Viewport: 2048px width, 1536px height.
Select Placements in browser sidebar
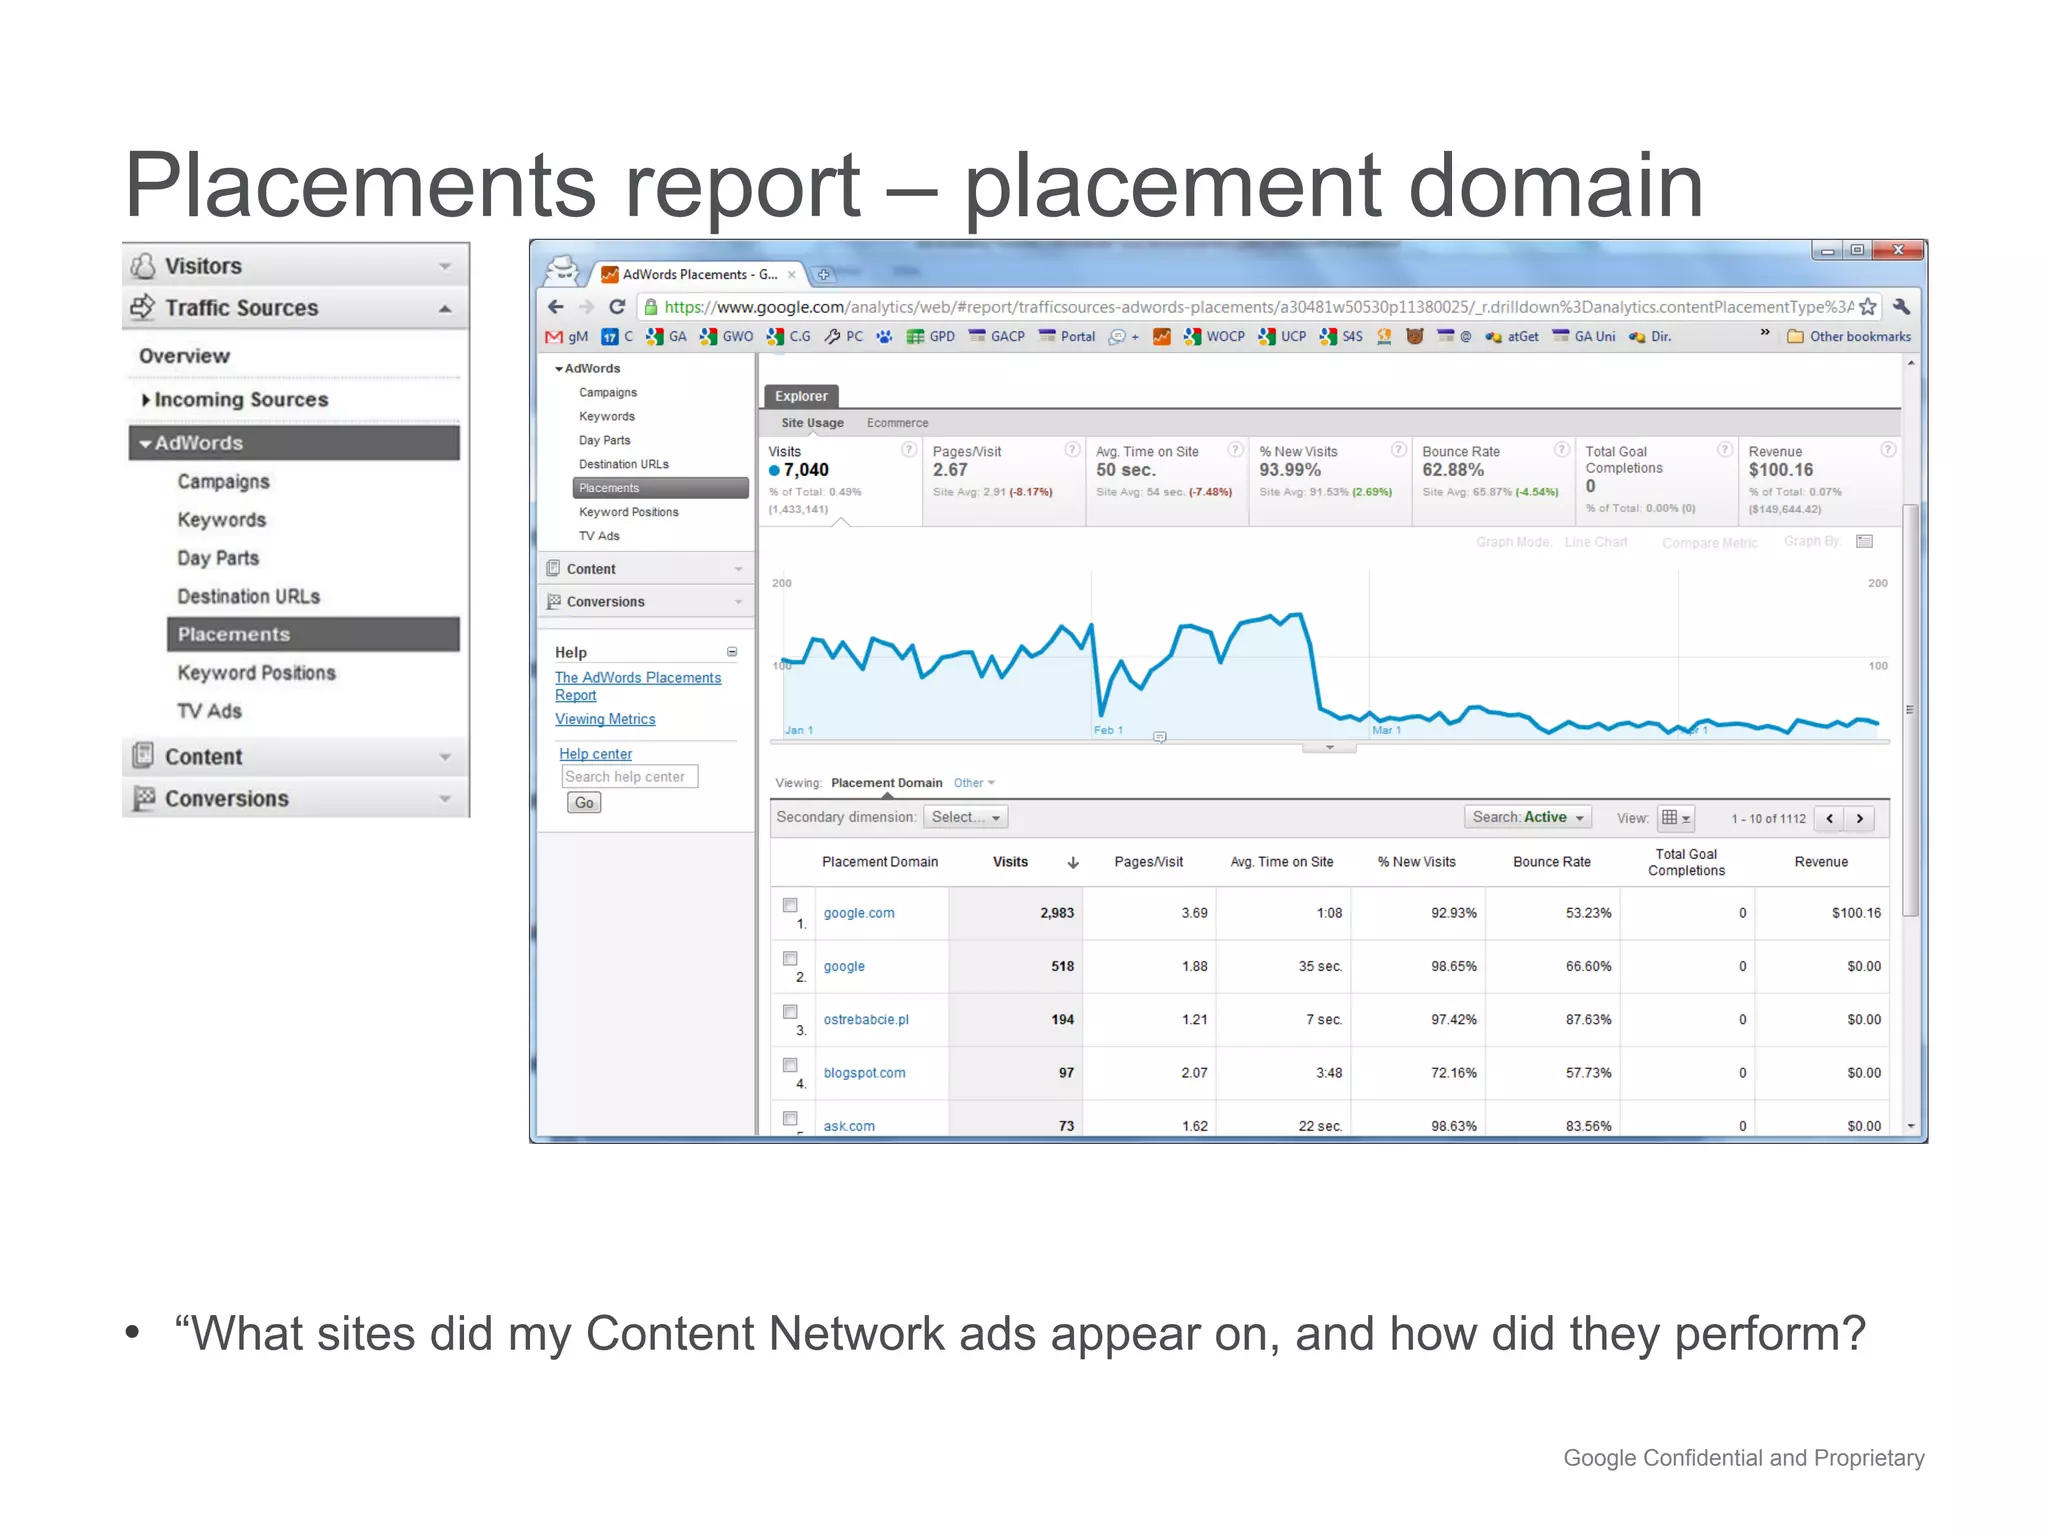(x=660, y=488)
